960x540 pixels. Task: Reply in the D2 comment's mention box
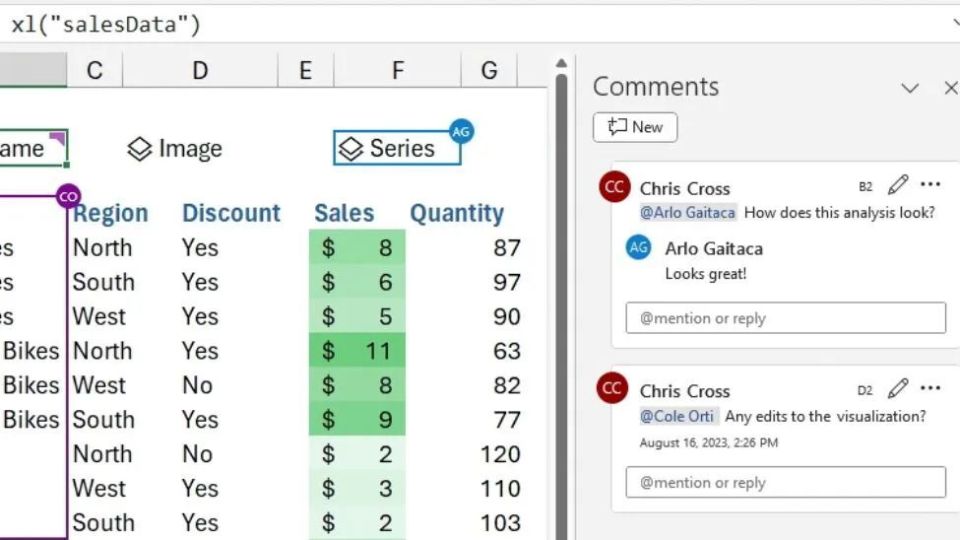click(x=786, y=482)
